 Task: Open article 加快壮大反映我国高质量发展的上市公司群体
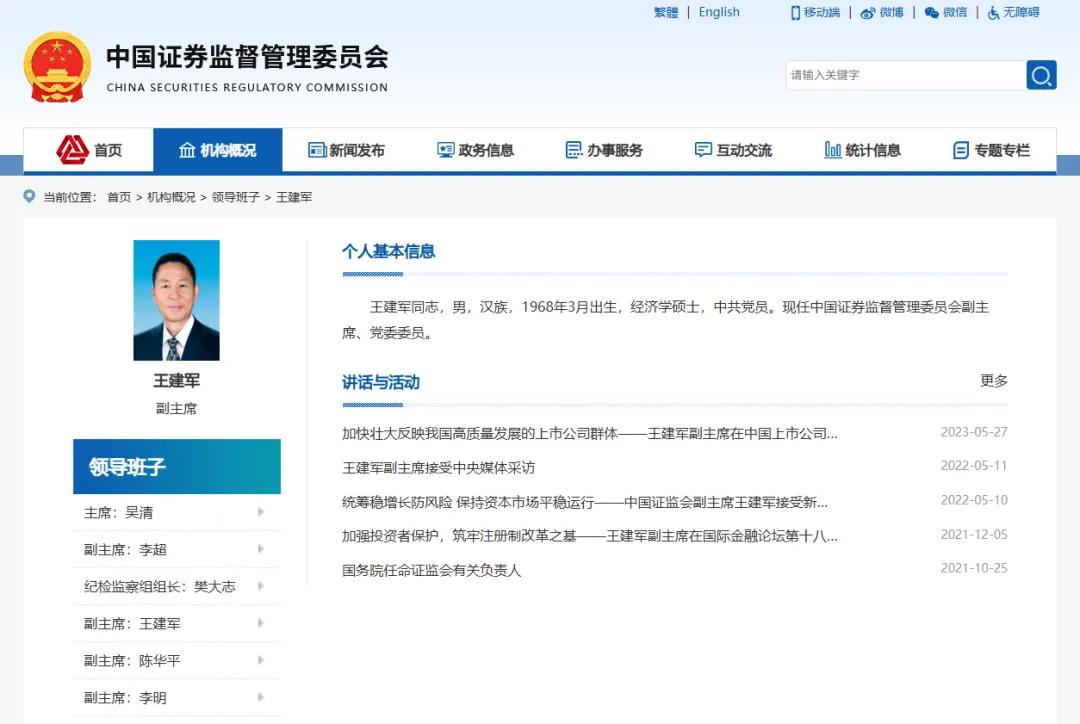point(590,433)
